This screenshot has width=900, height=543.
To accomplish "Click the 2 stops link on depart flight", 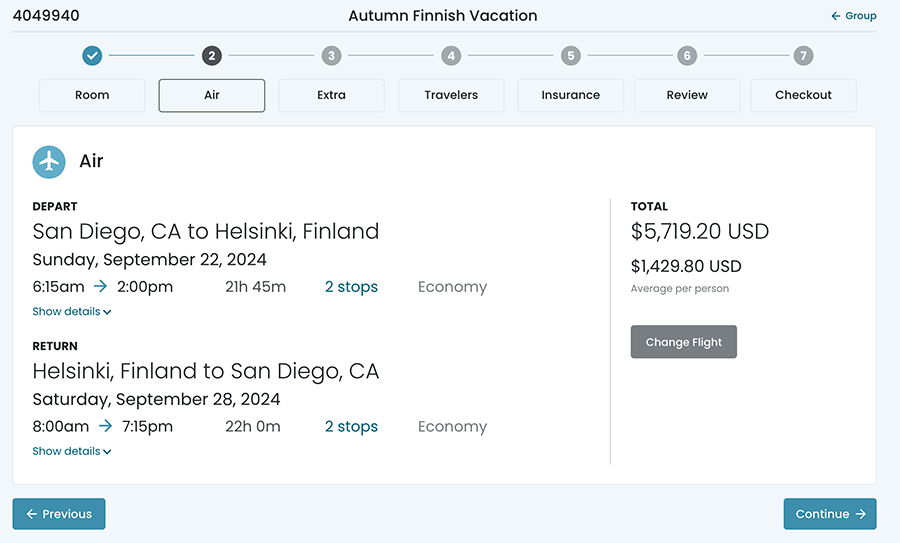I will click(x=351, y=287).
